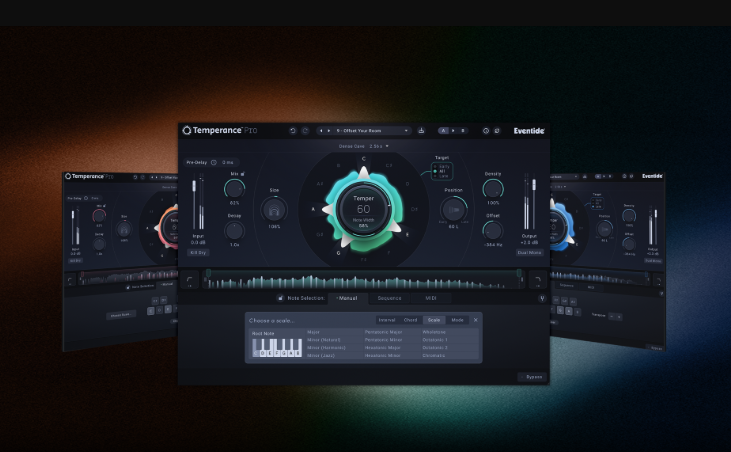Click the info icon left of settings, center window

tap(486, 131)
